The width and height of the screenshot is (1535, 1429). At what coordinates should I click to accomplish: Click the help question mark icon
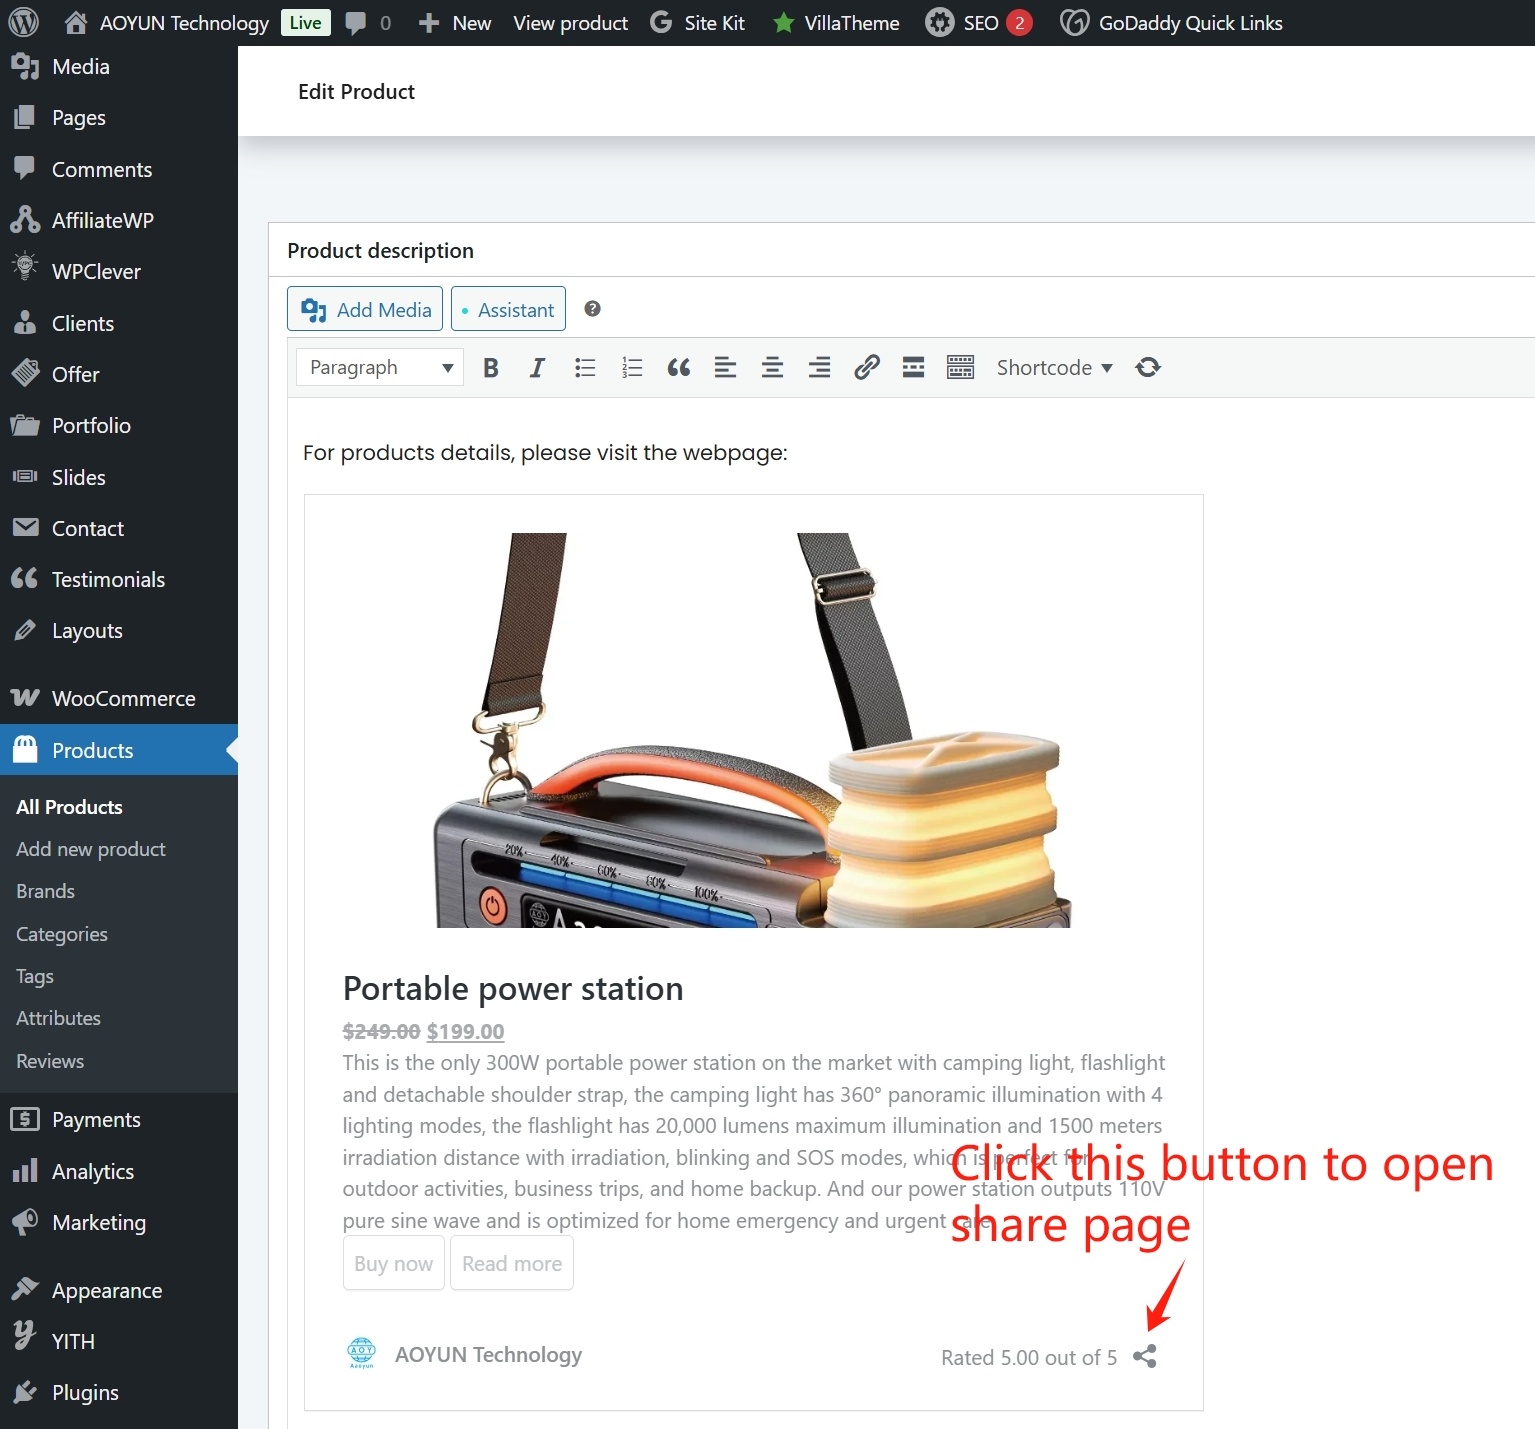592,309
